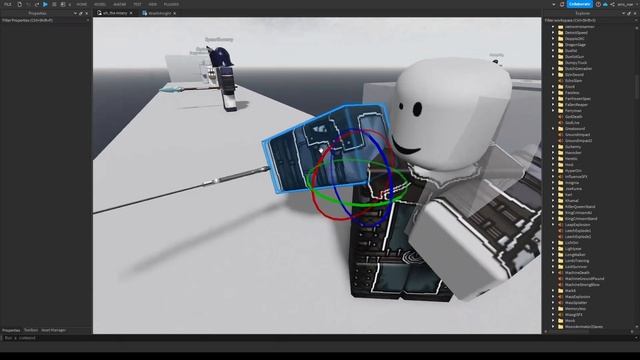Open the Help icon next to Collaborate
640x360 pixels.
point(598,4)
